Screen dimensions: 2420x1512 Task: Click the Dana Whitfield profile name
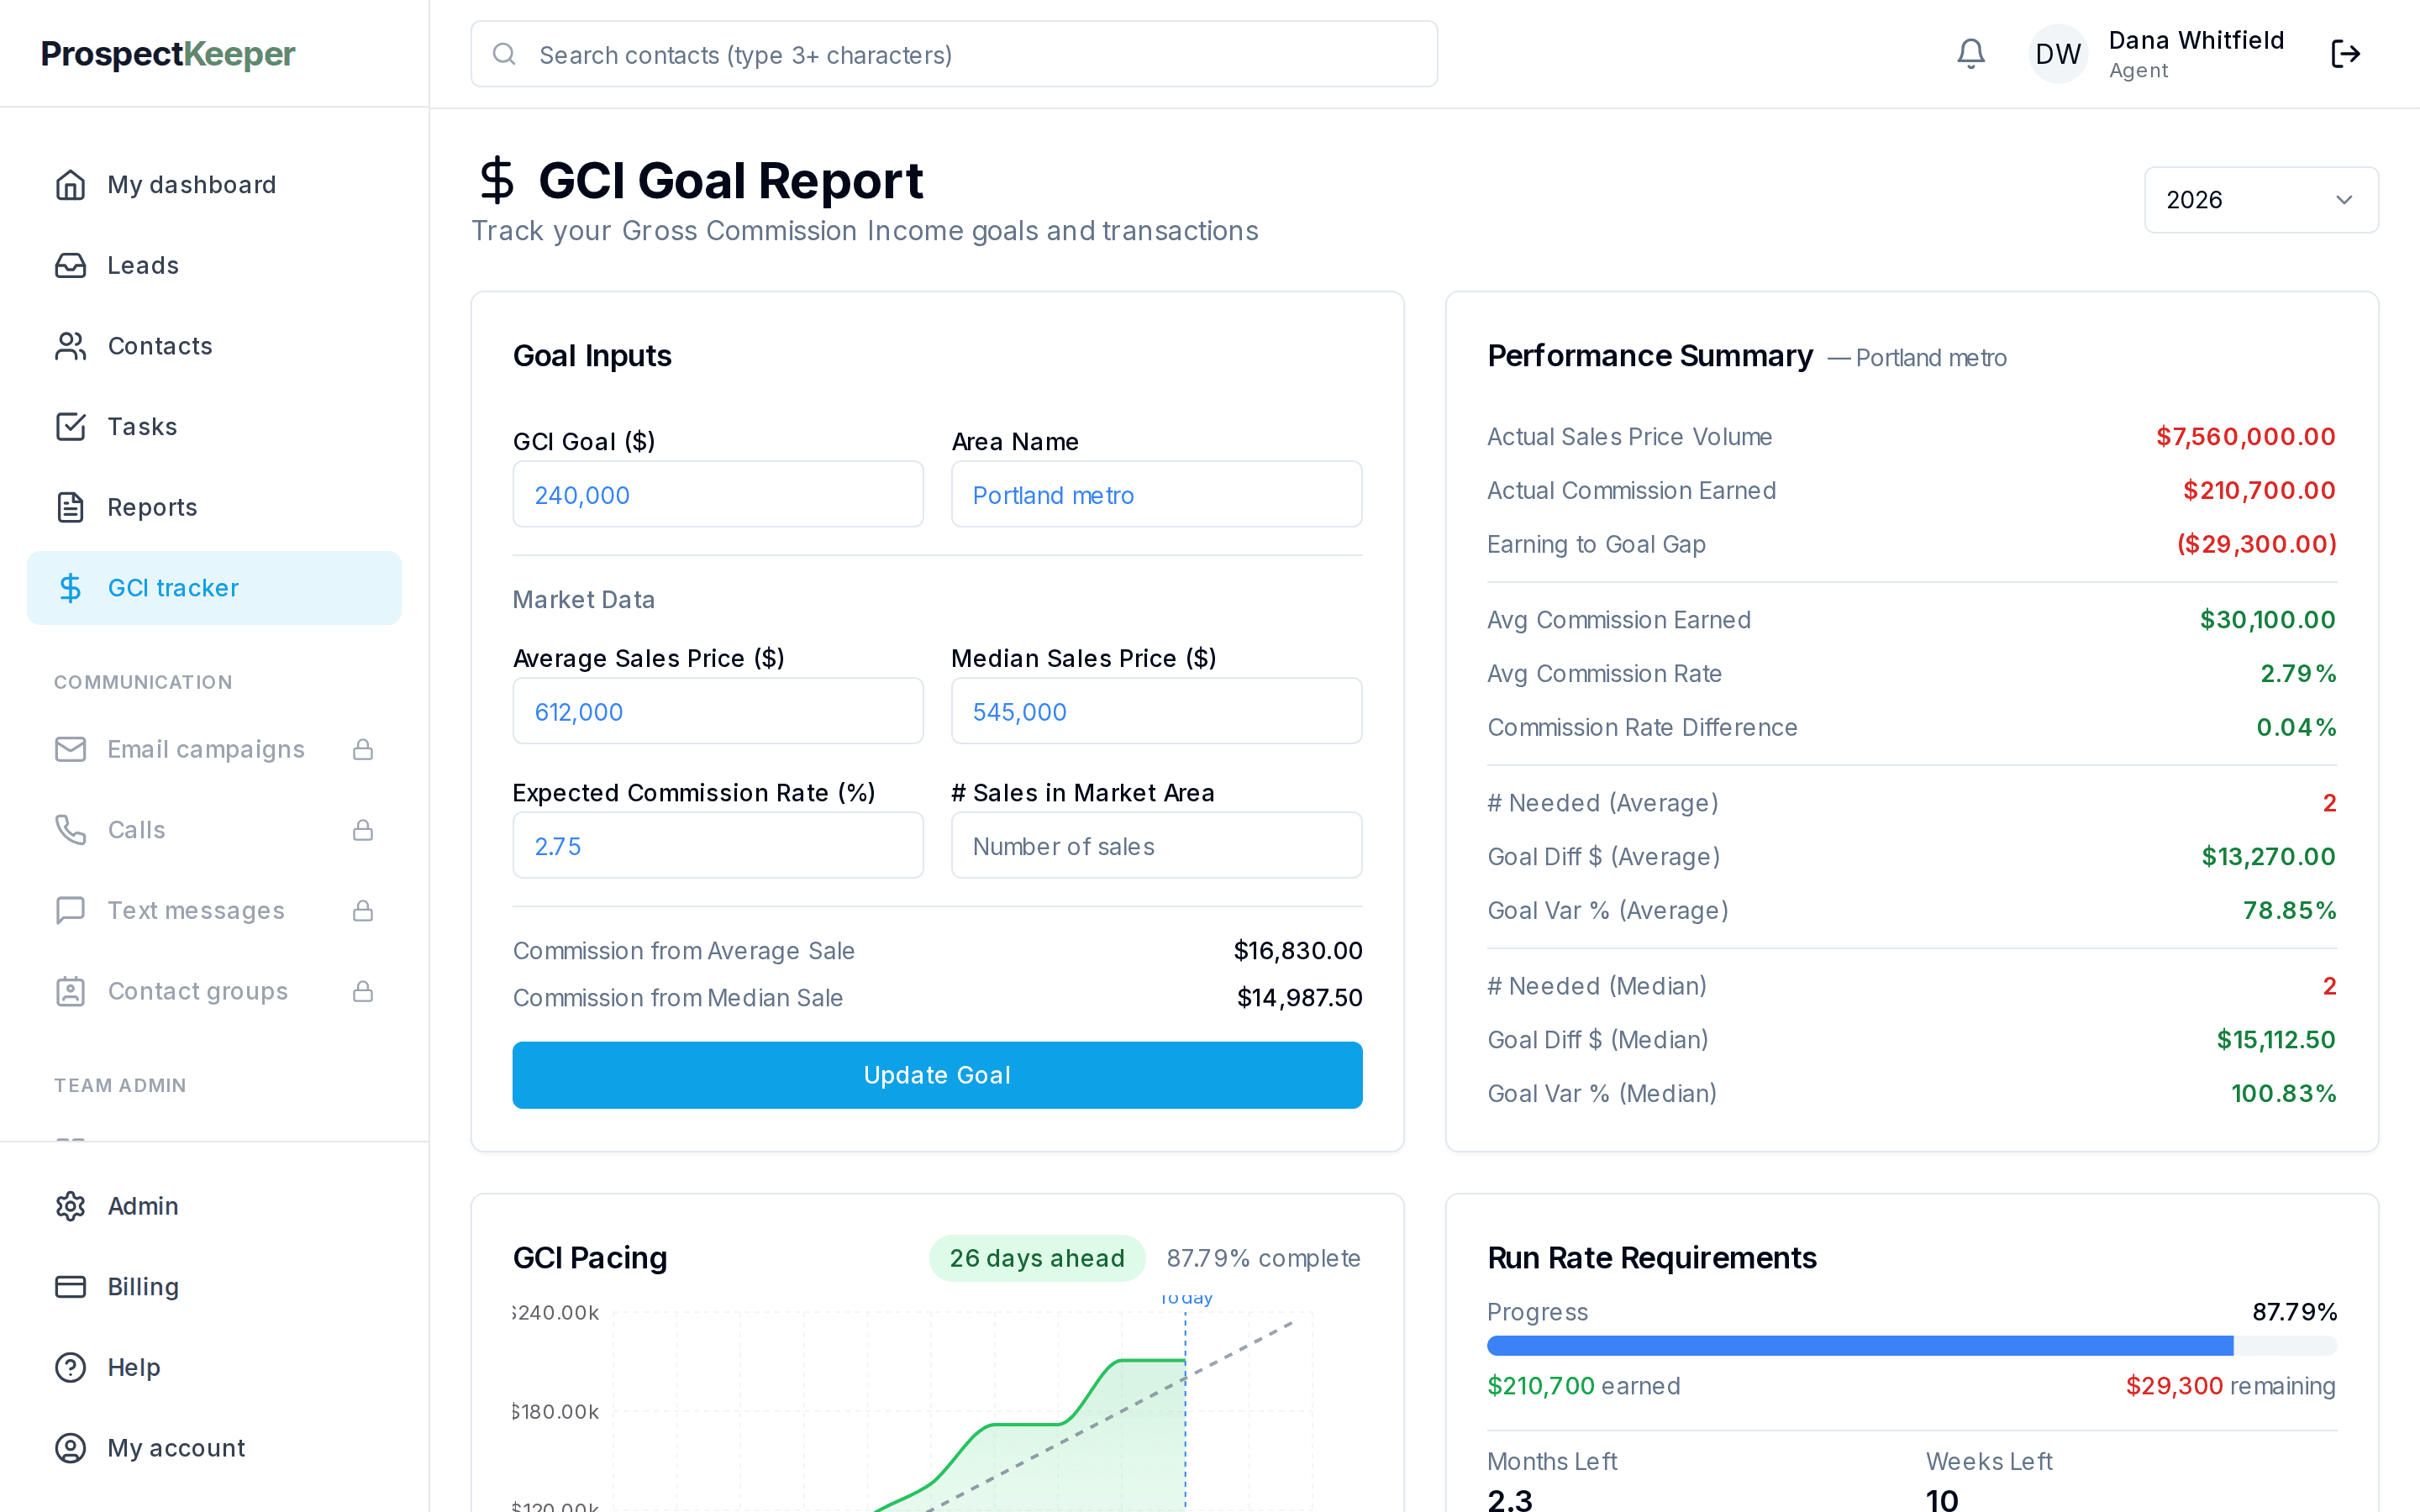point(2196,40)
